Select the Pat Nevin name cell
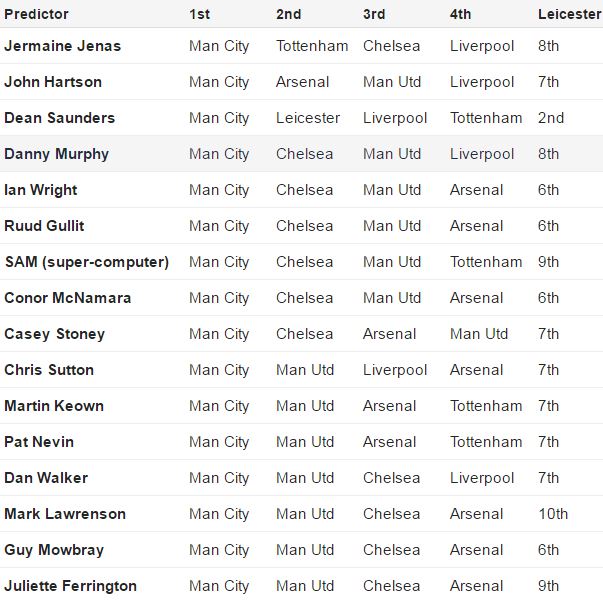The height and width of the screenshot is (602, 603). [x=39, y=442]
